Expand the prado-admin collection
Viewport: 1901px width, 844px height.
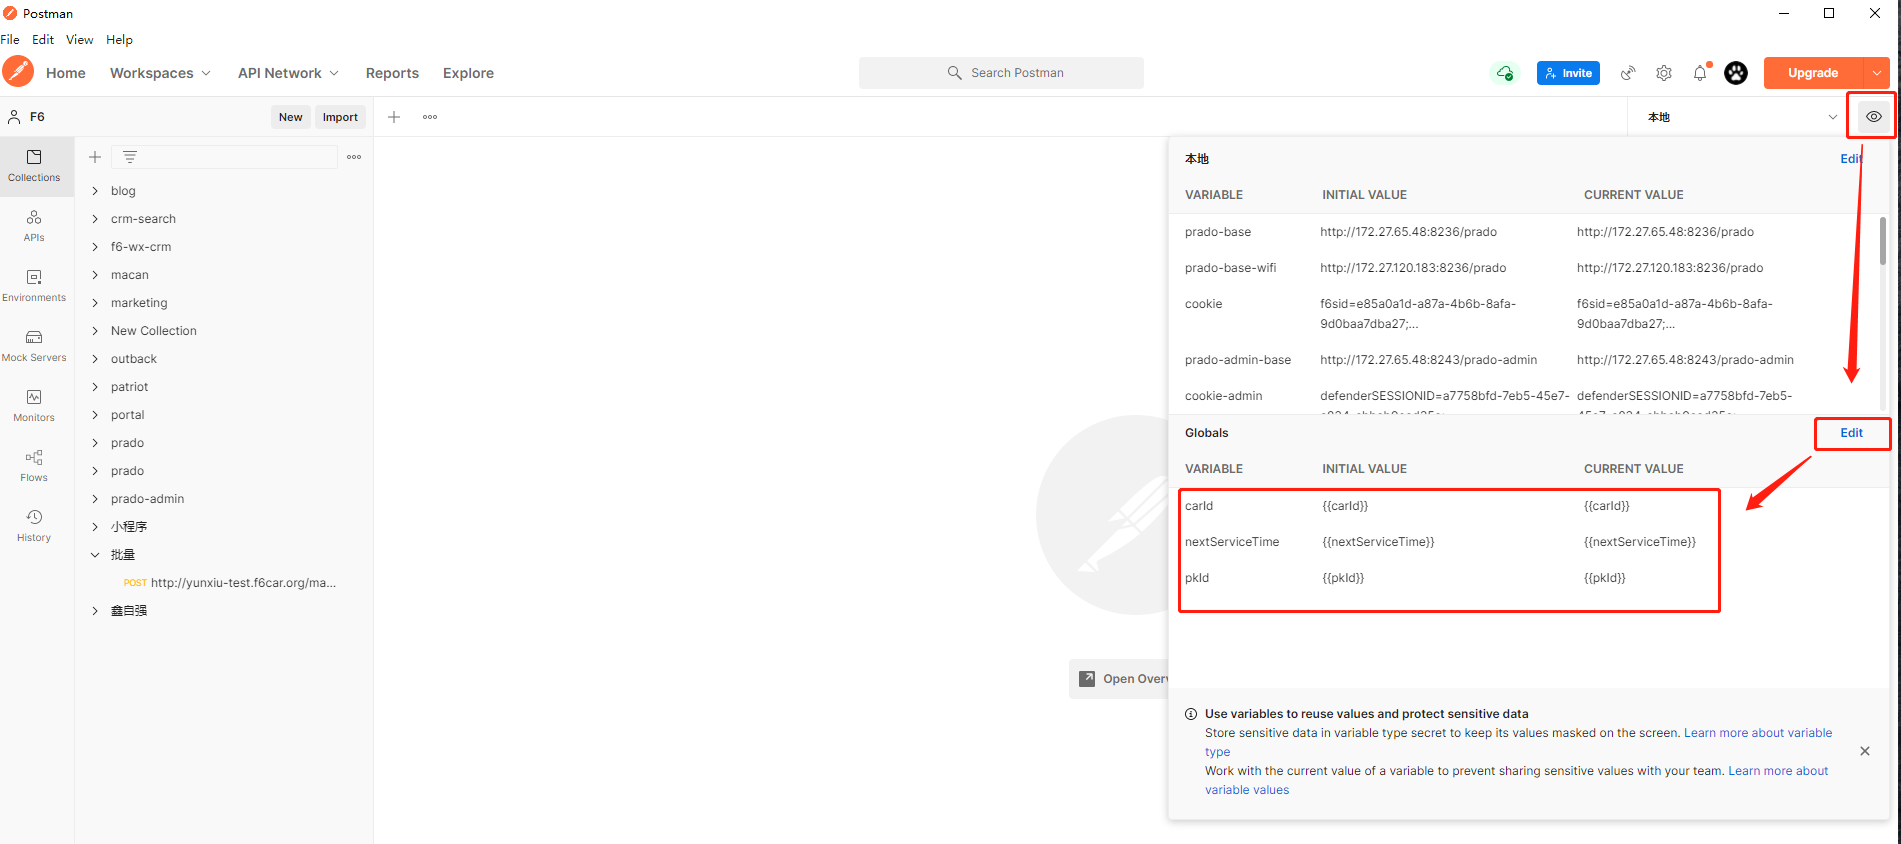[x=95, y=499]
